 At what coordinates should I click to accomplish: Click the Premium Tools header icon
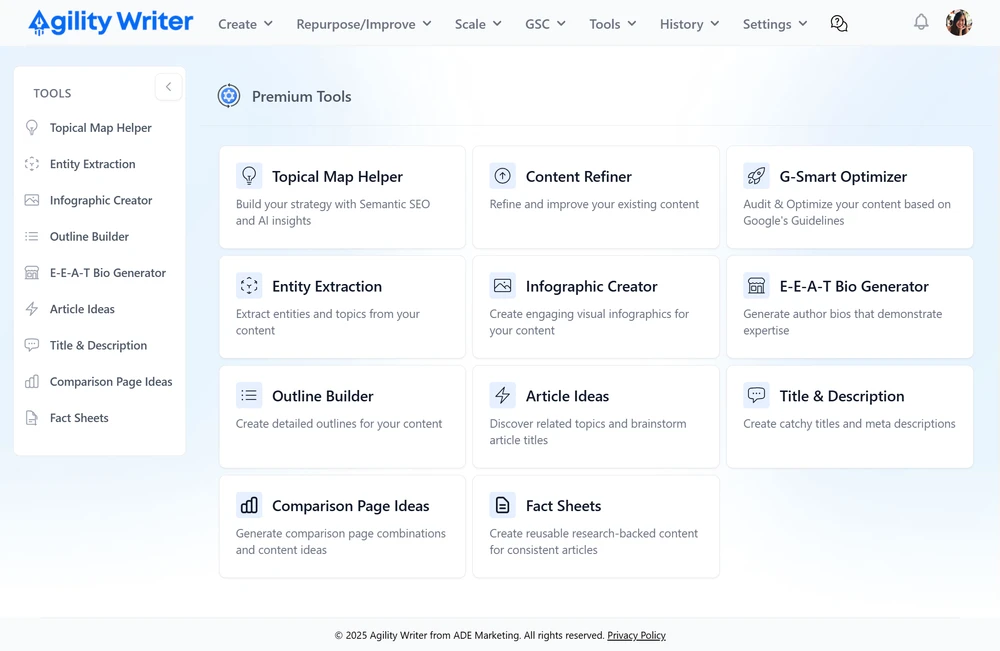point(229,96)
